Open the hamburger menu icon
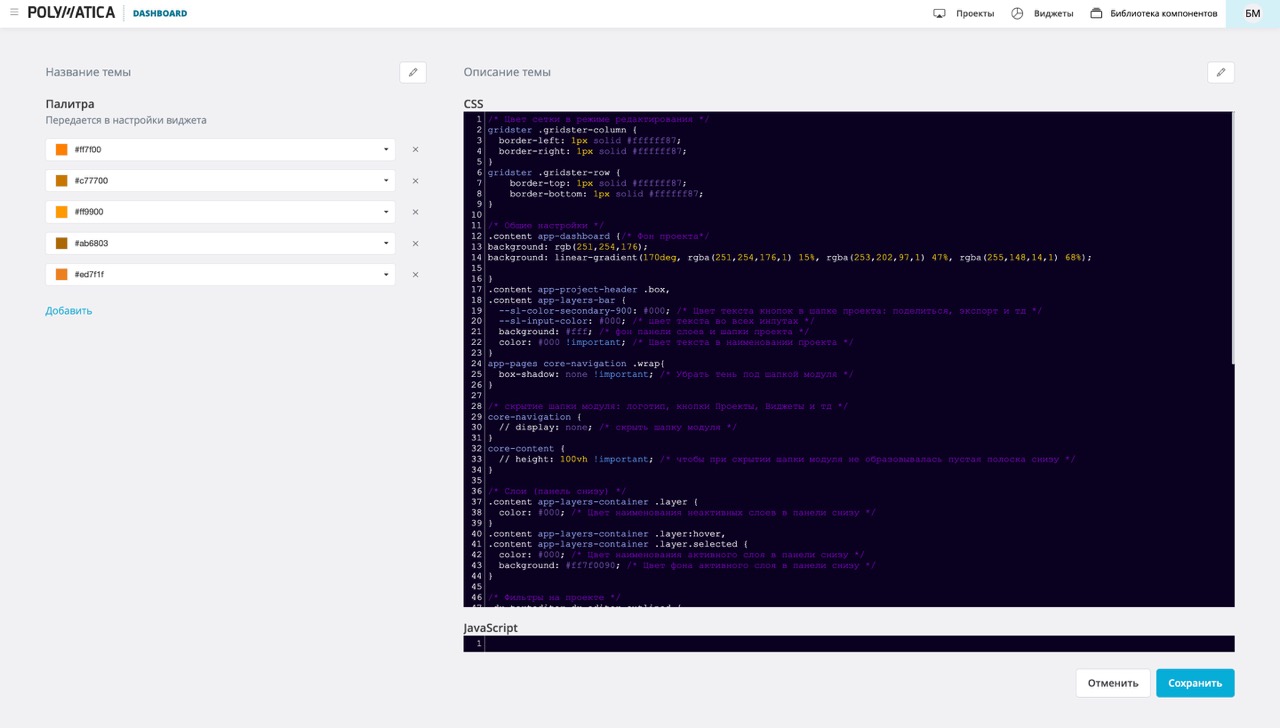Viewport: 1280px width, 728px height. click(x=14, y=13)
